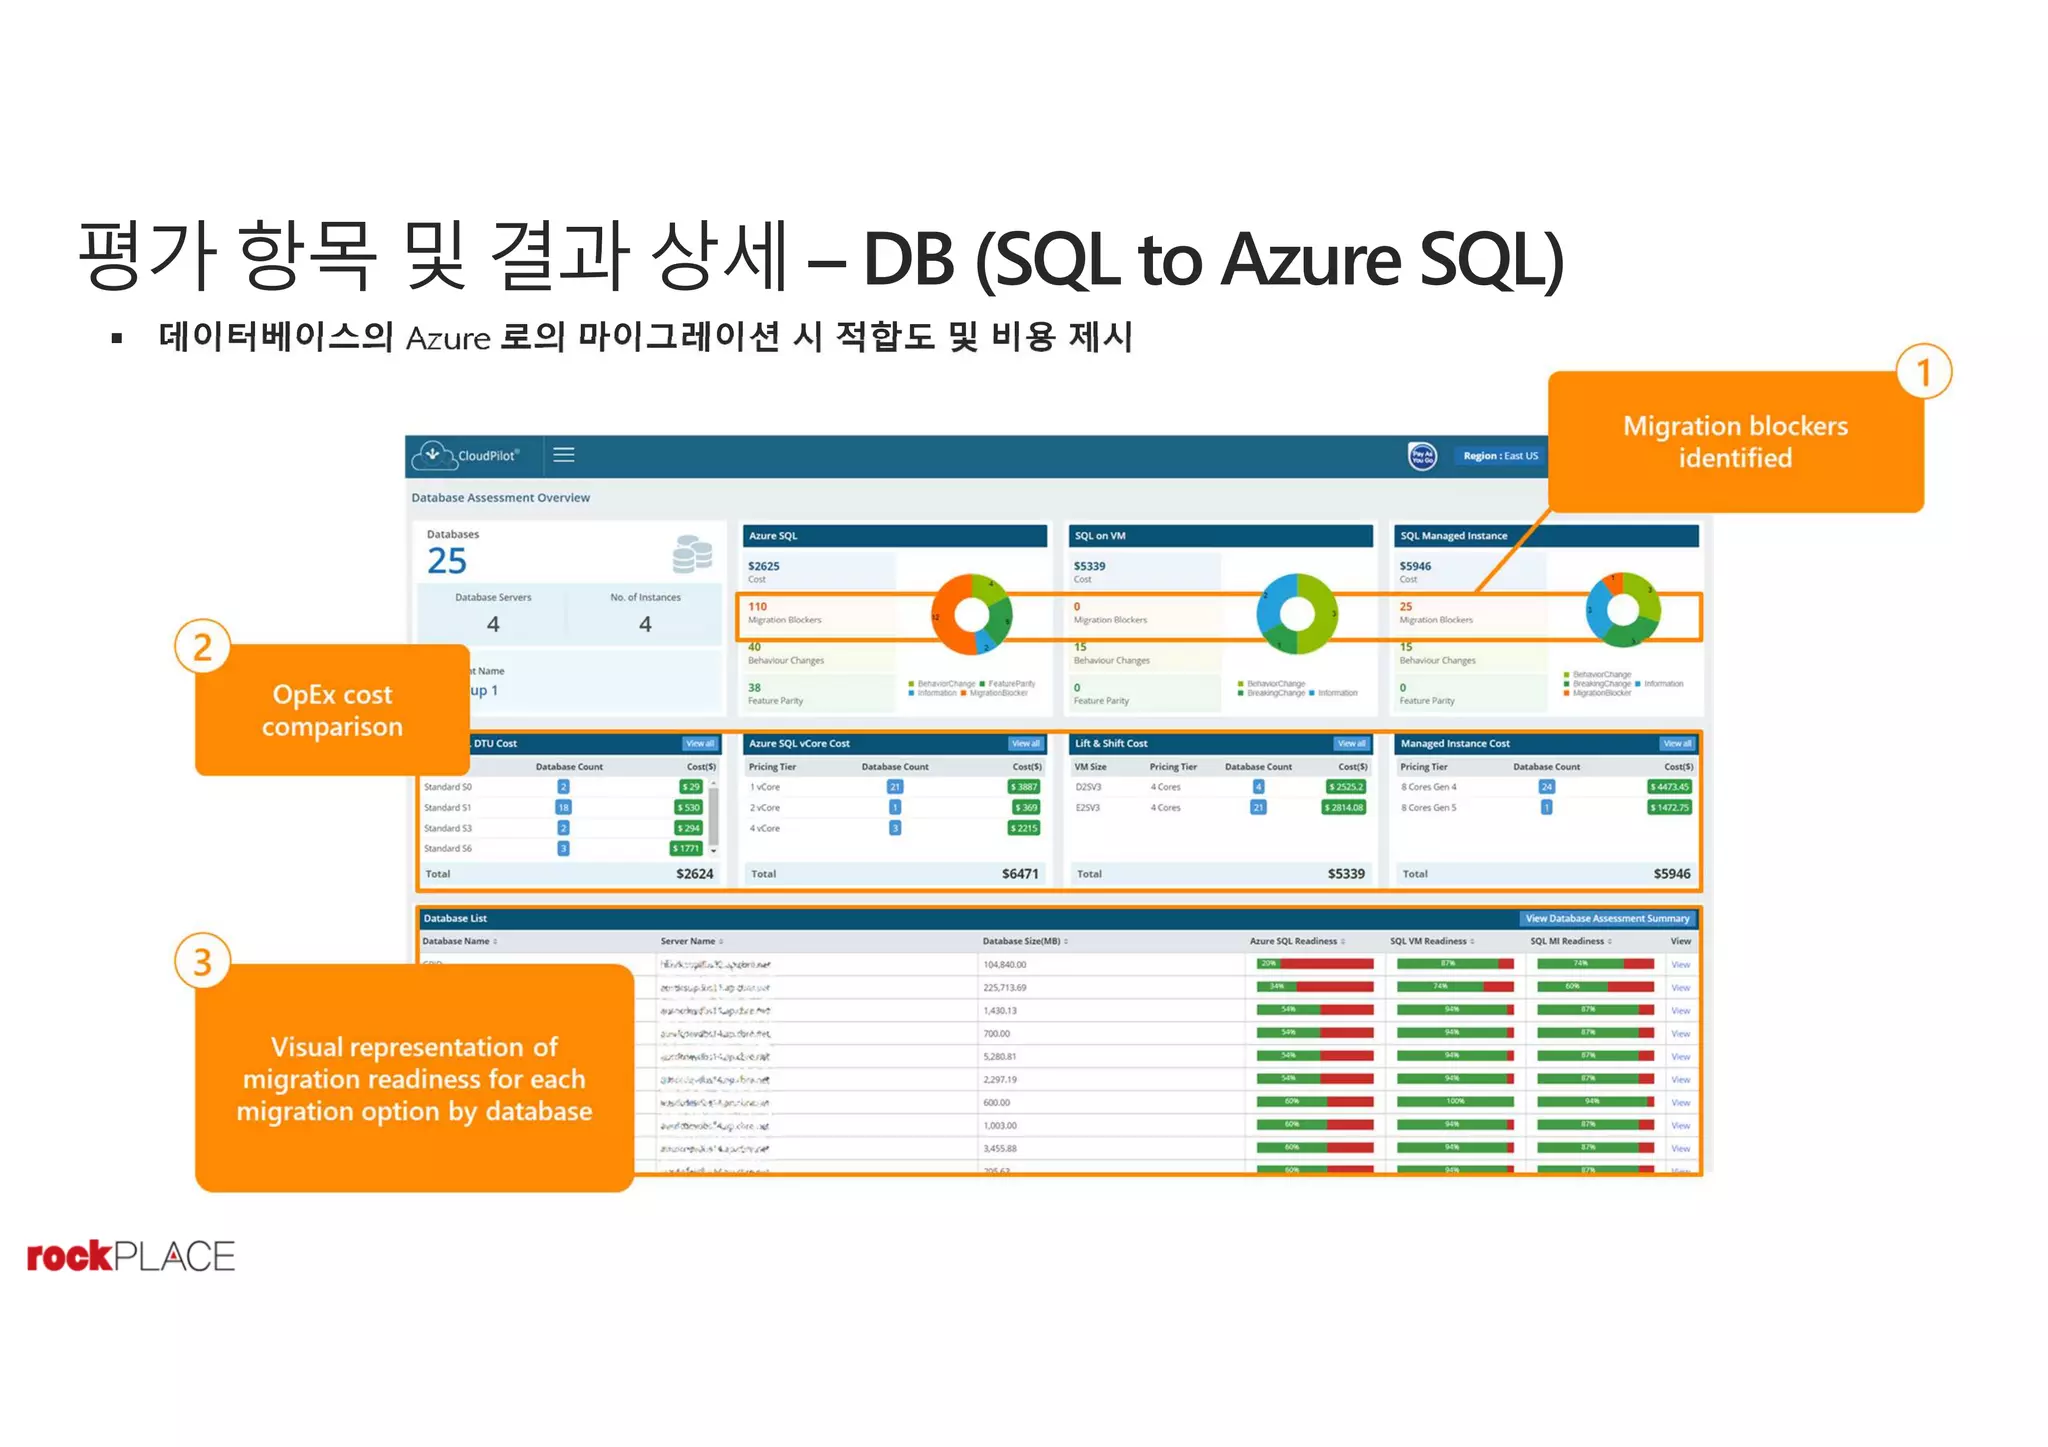Click the SQL on VM panel header
Image resolution: width=2048 pixels, height=1447 pixels.
1220,536
